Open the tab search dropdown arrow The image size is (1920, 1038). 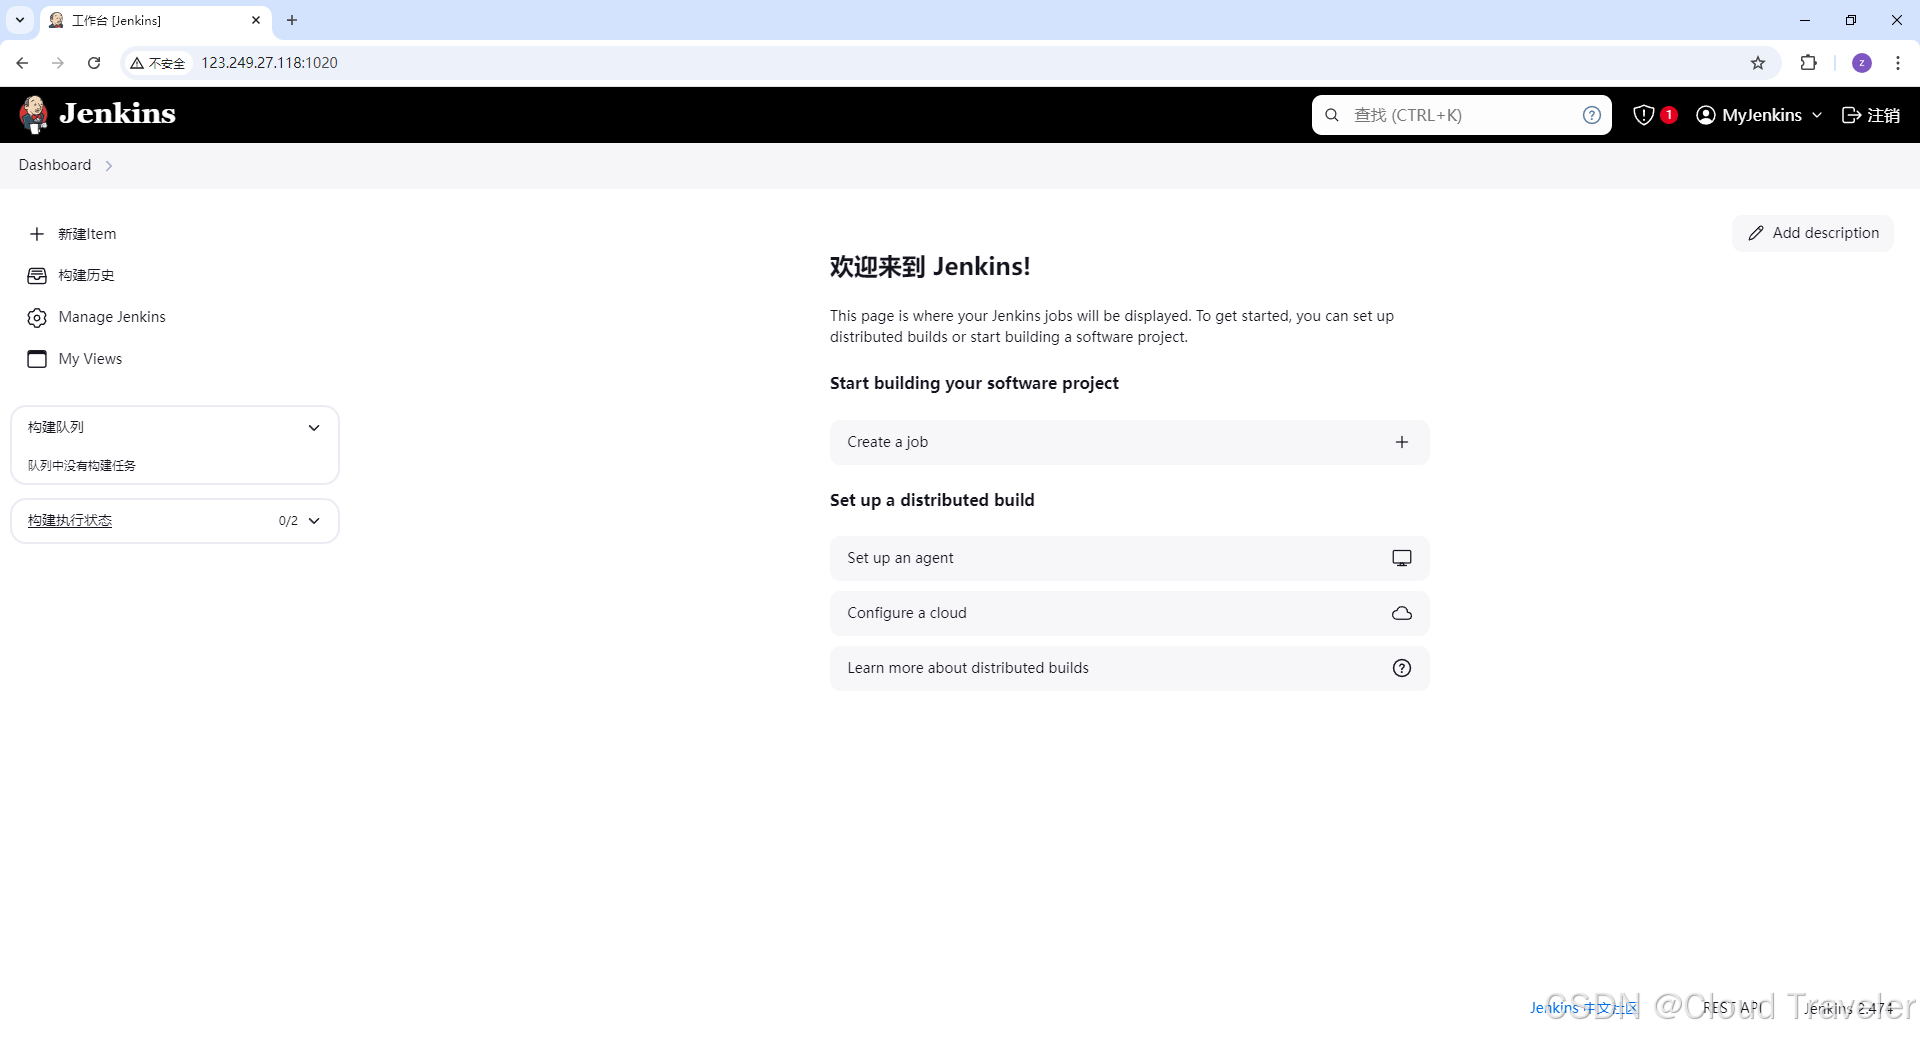coord(19,20)
